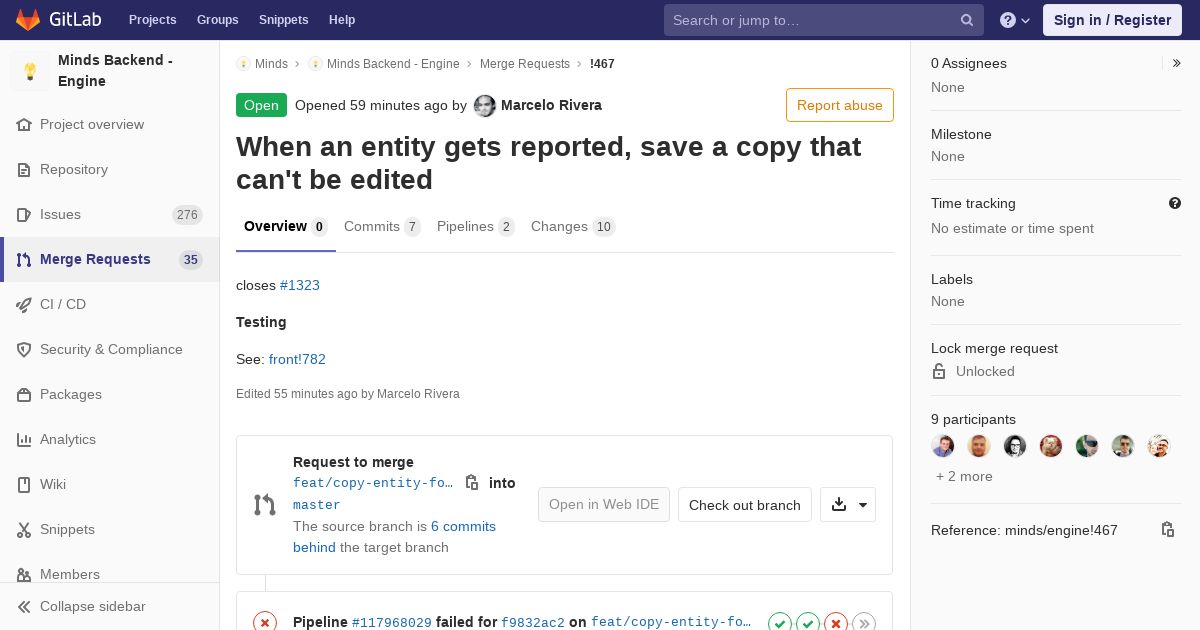Click the third participant avatar

[x=1015, y=446]
